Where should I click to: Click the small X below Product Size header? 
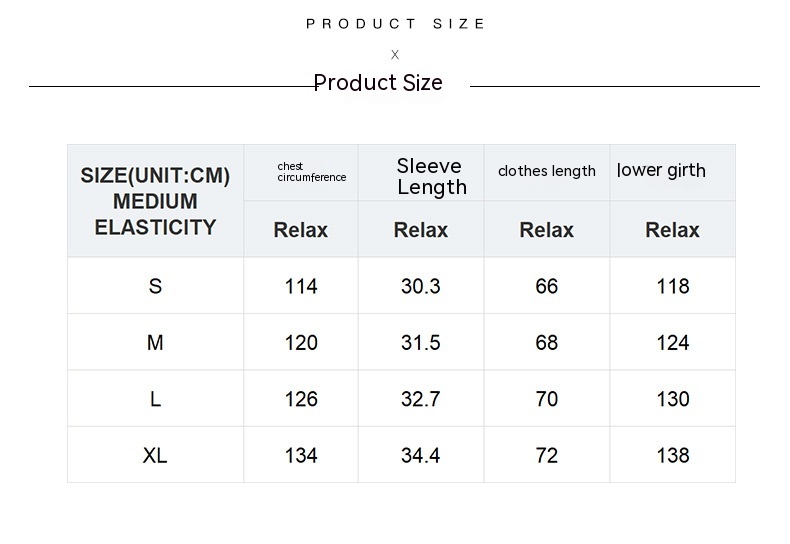click(395, 55)
